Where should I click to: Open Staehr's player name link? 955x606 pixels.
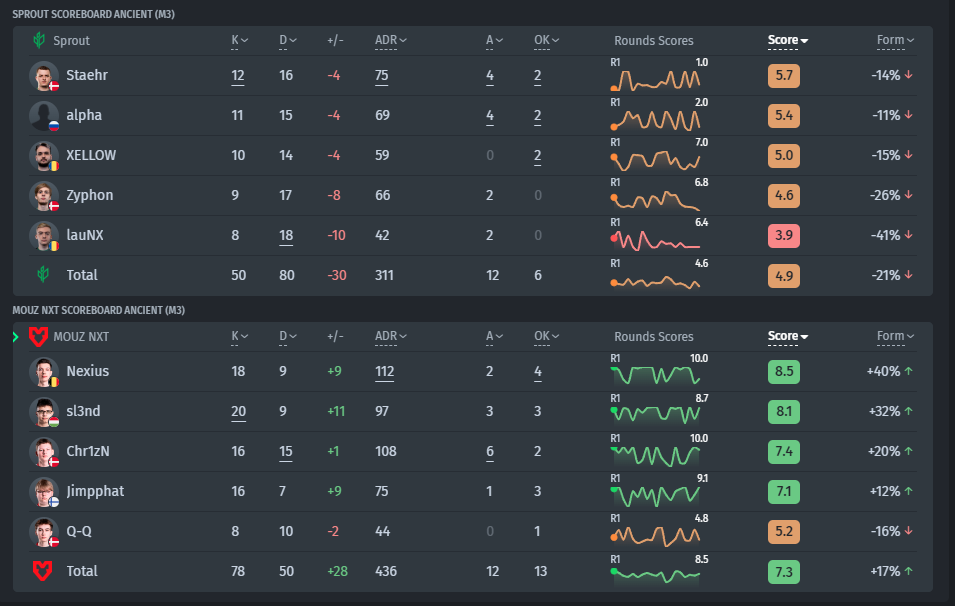[x=86, y=76]
